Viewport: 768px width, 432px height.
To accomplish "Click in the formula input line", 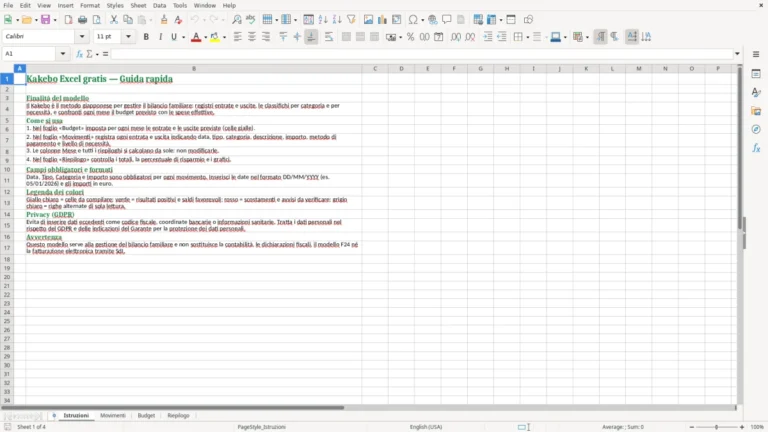I will tap(421, 54).
